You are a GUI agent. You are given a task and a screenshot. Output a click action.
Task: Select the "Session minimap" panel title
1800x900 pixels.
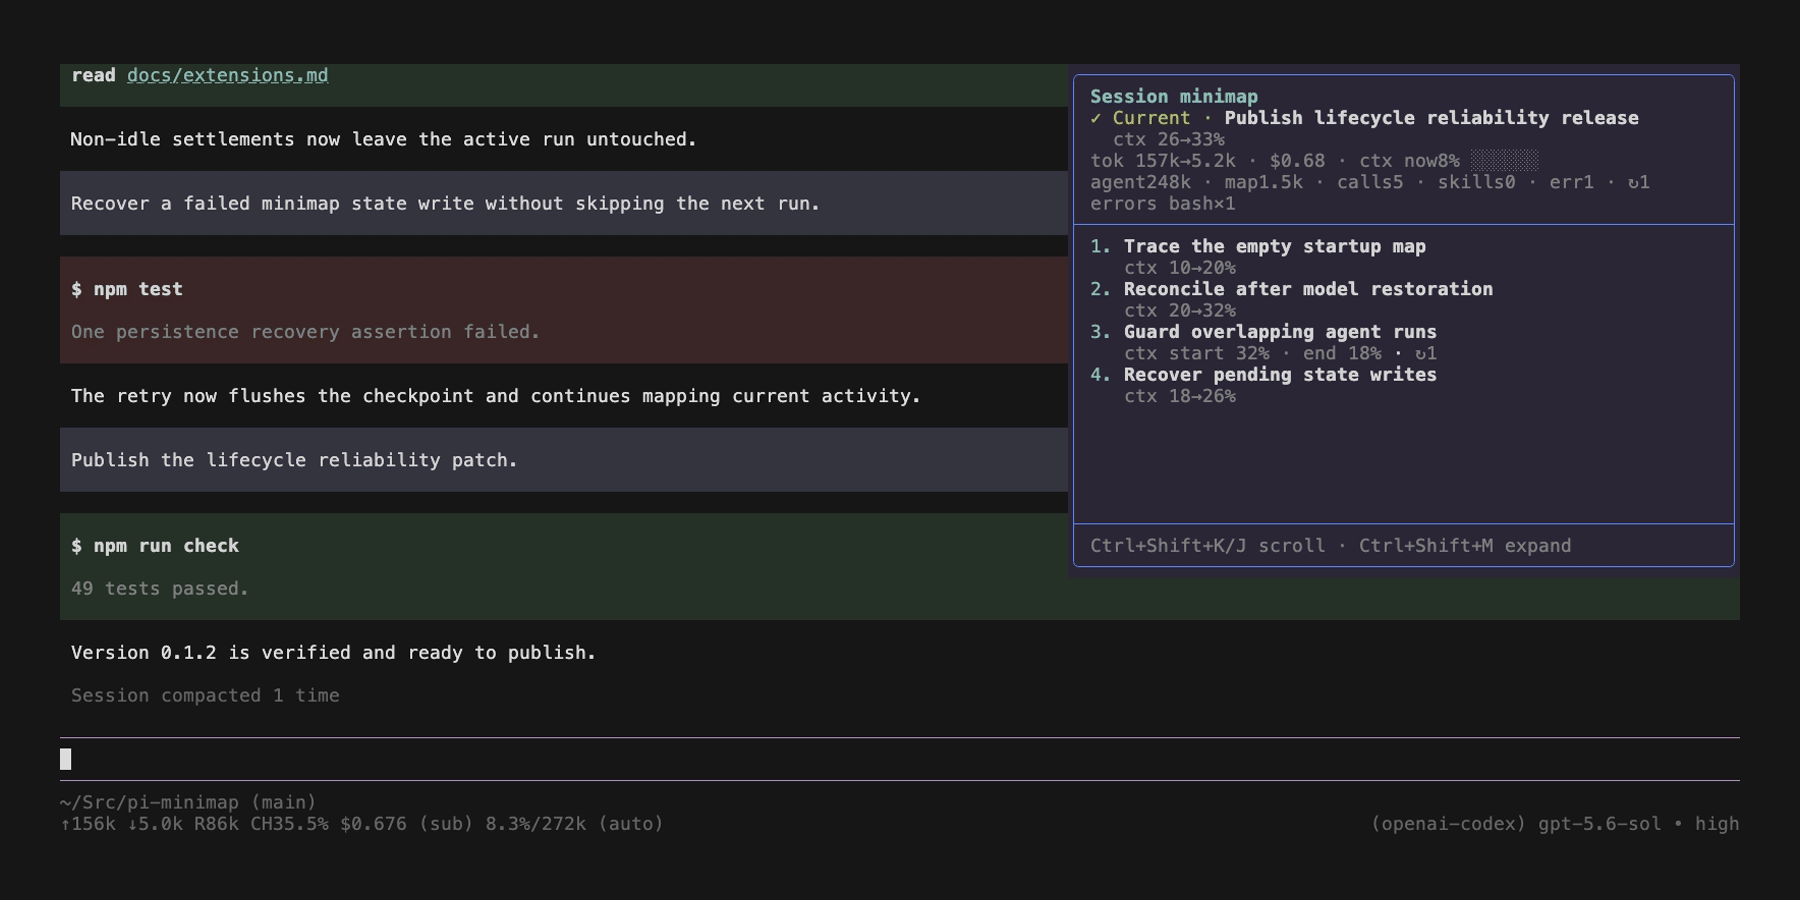coord(1174,96)
